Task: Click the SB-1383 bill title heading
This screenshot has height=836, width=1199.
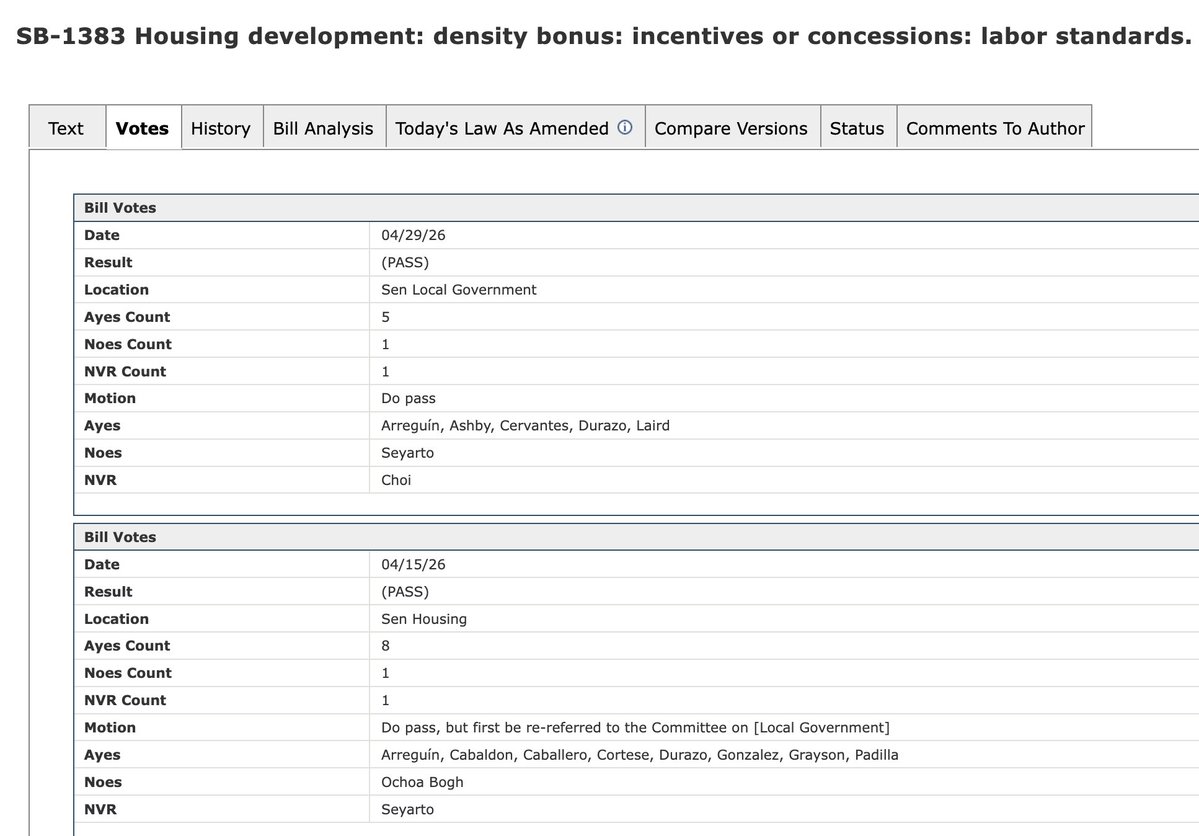Action: [x=603, y=36]
